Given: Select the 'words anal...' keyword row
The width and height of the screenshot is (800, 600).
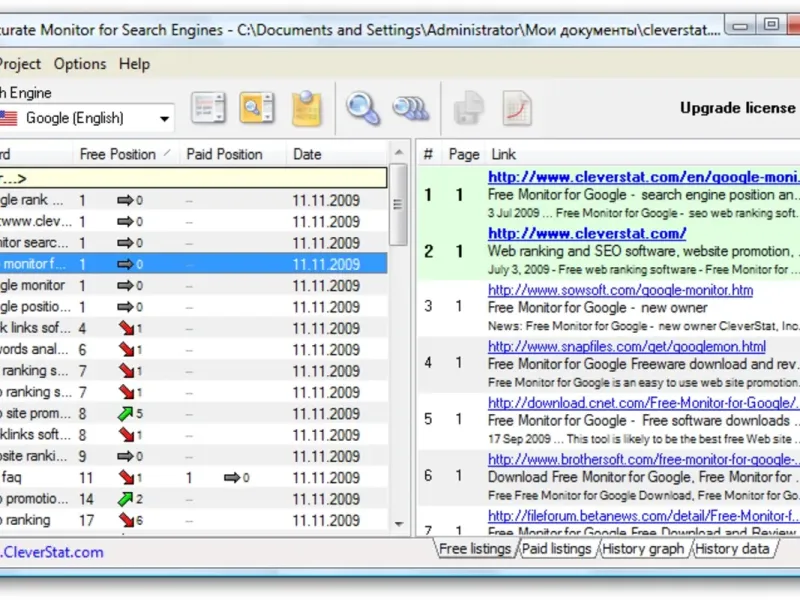Looking at the screenshot, I should (x=194, y=349).
